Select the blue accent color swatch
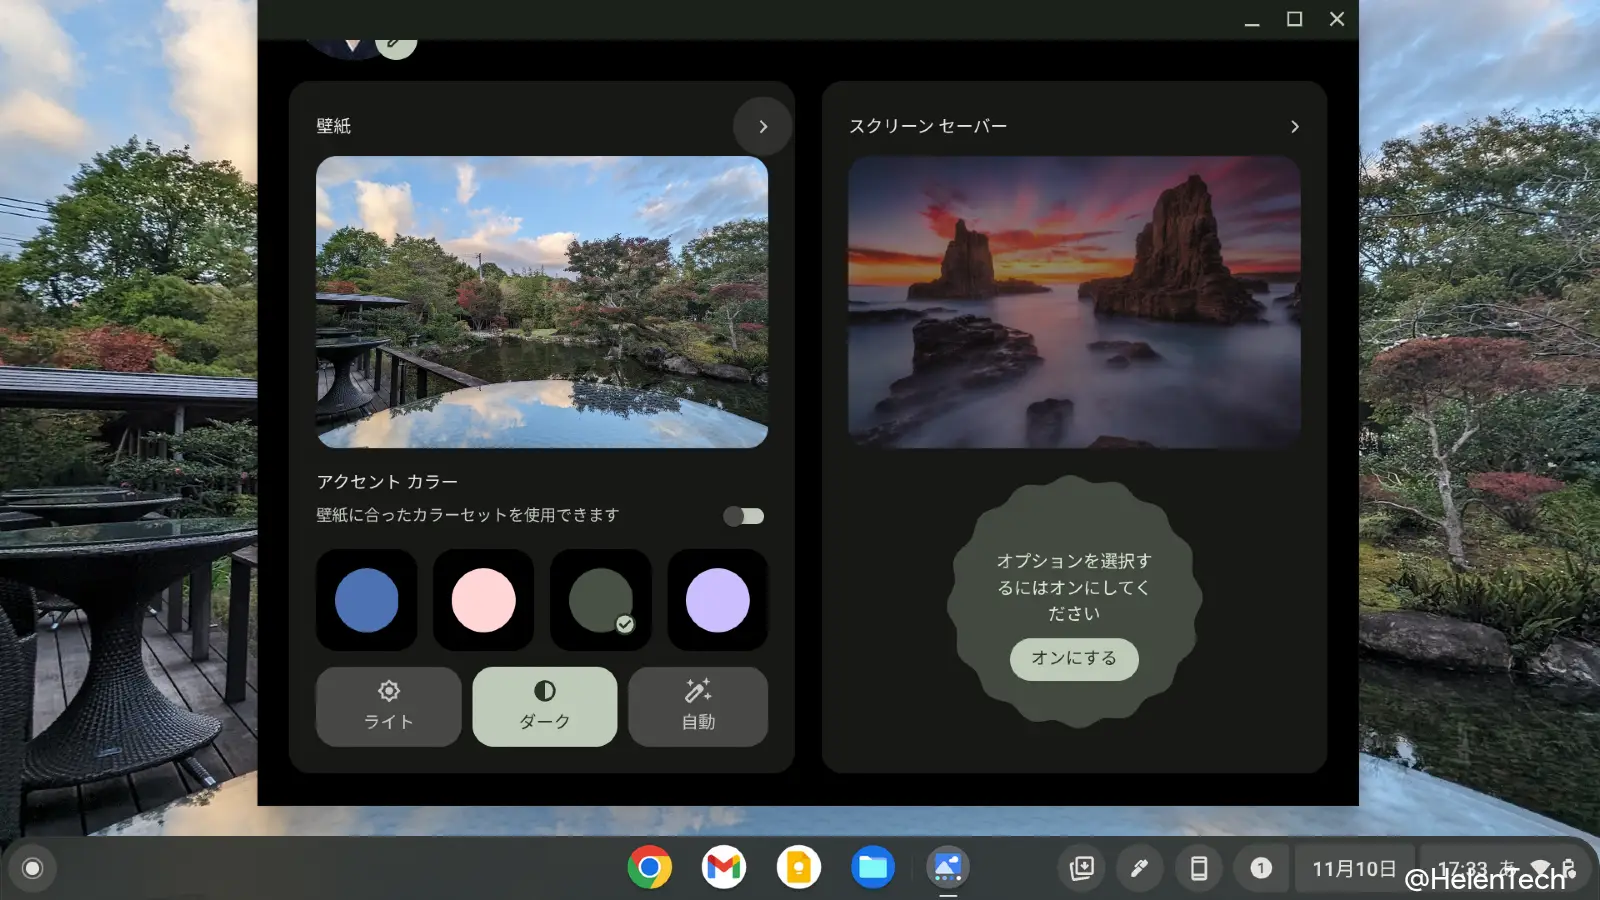This screenshot has width=1600, height=900. coord(366,600)
